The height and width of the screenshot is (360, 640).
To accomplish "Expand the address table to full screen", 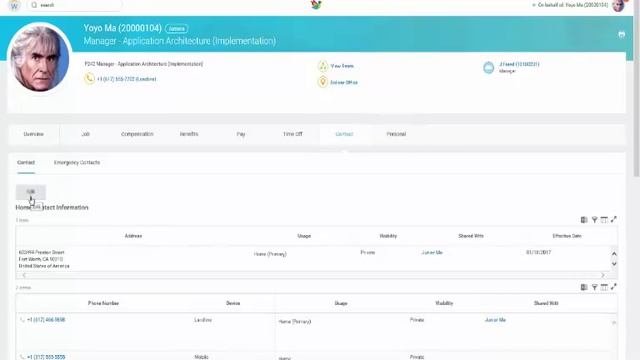I will click(613, 220).
